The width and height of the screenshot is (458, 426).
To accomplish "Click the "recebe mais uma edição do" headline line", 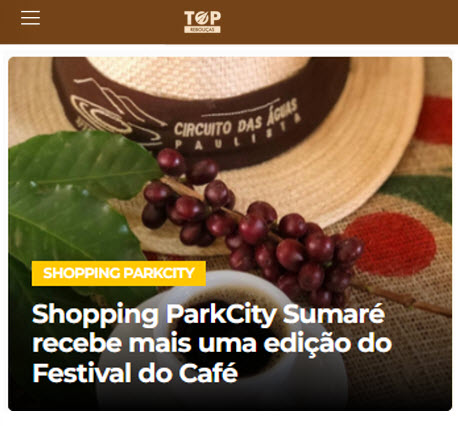I will [212, 343].
